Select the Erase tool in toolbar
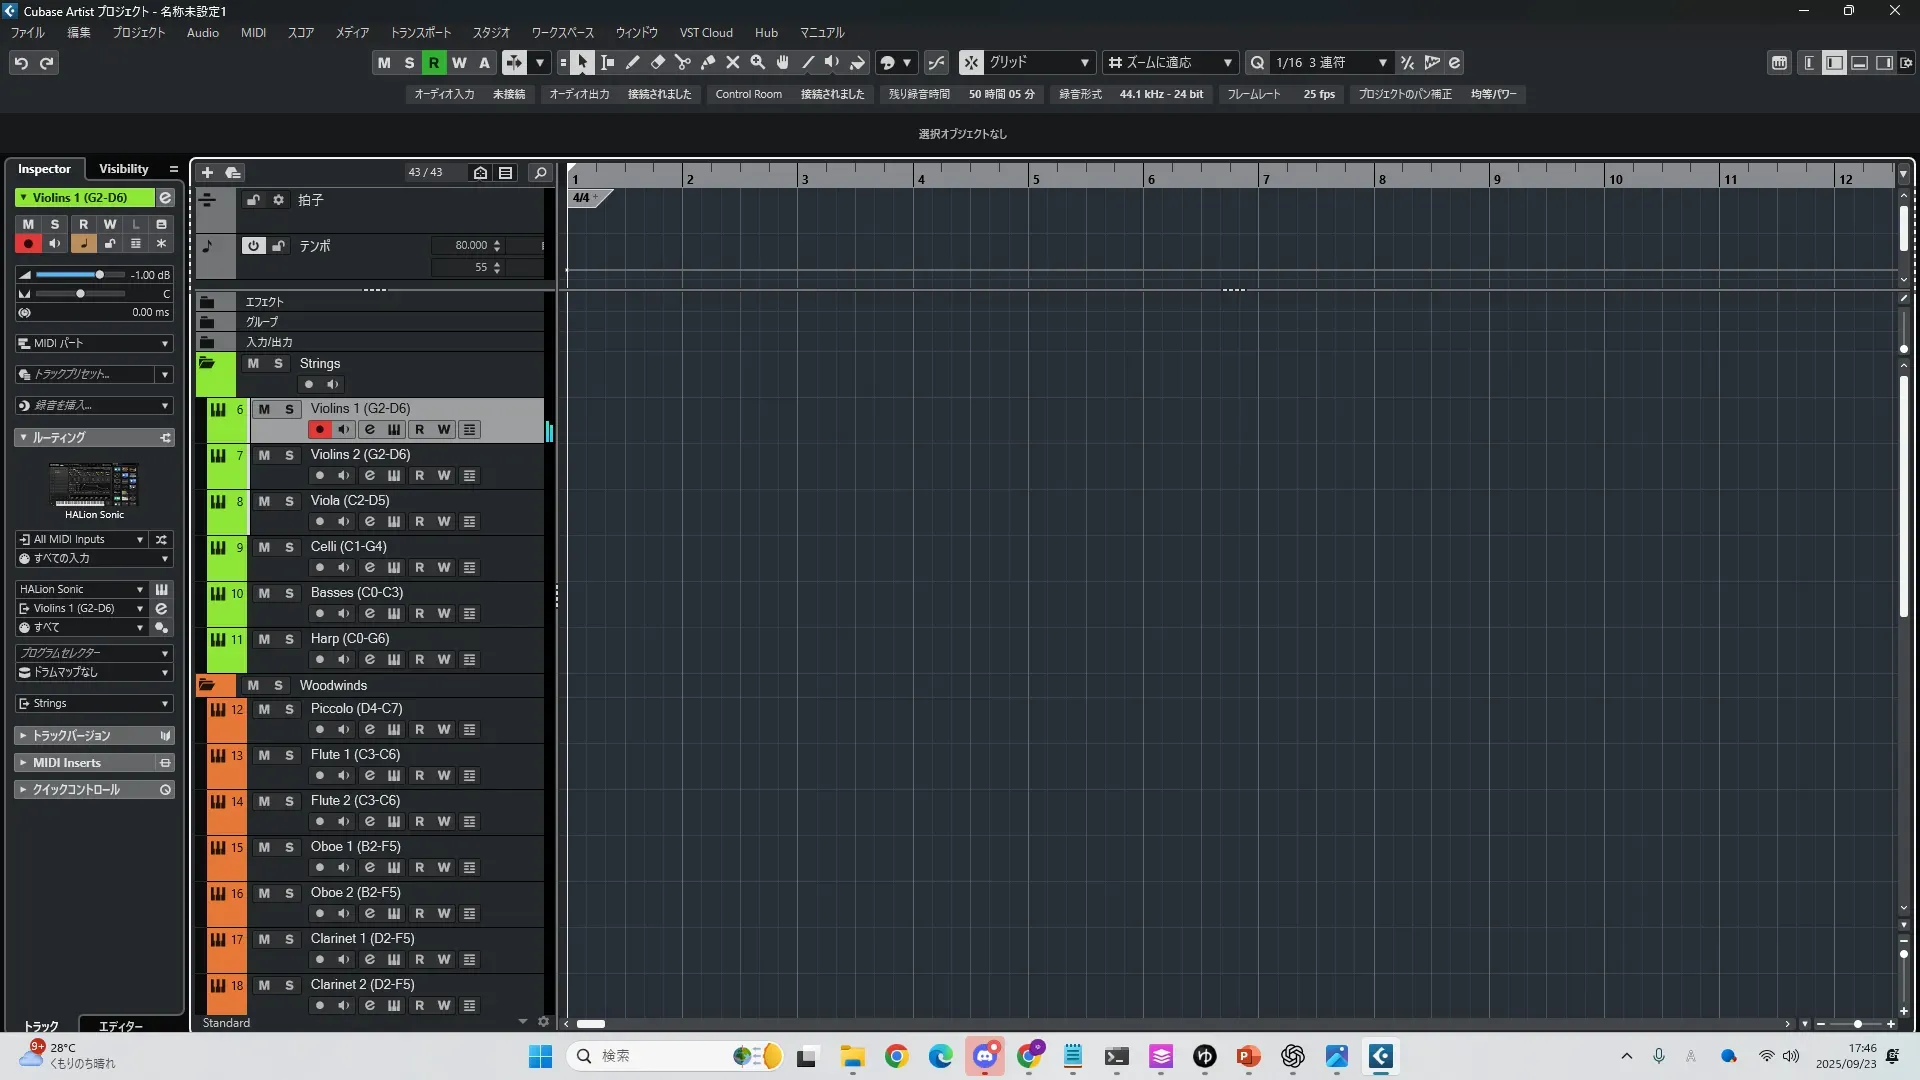Image resolution: width=1920 pixels, height=1080 pixels. pyautogui.click(x=658, y=63)
